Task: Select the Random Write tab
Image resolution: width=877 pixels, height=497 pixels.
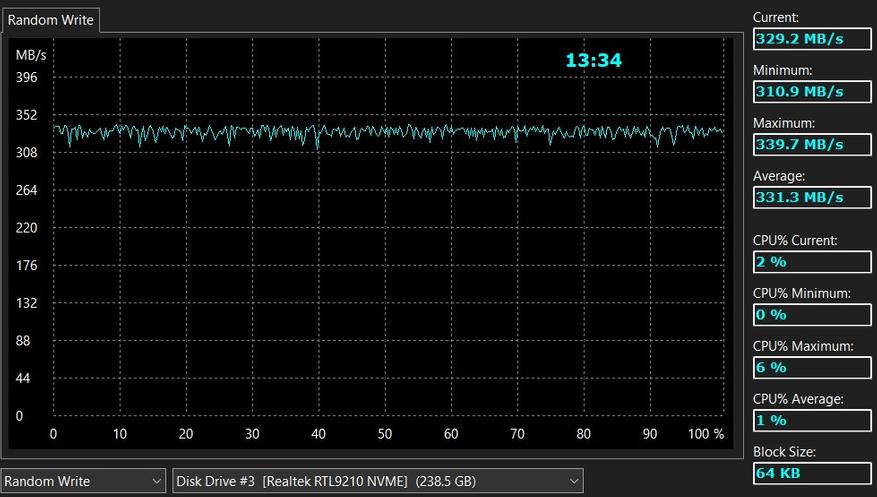Action: [50, 20]
